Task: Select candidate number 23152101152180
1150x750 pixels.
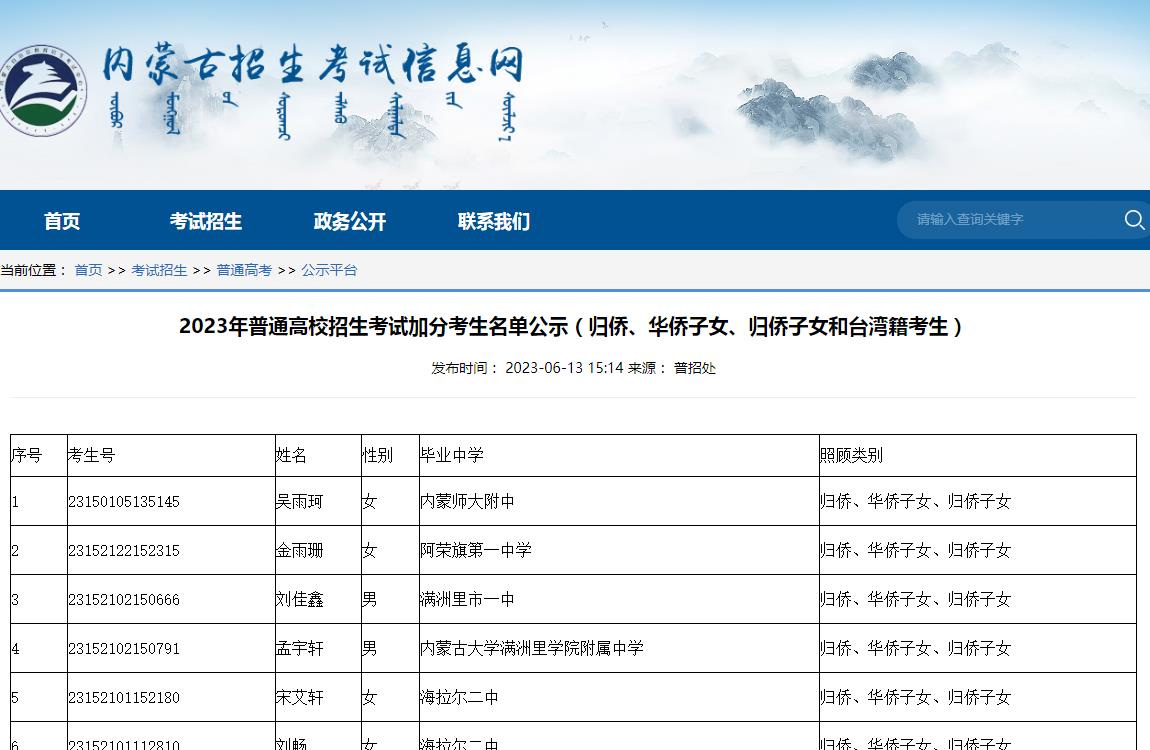Action: click(124, 697)
